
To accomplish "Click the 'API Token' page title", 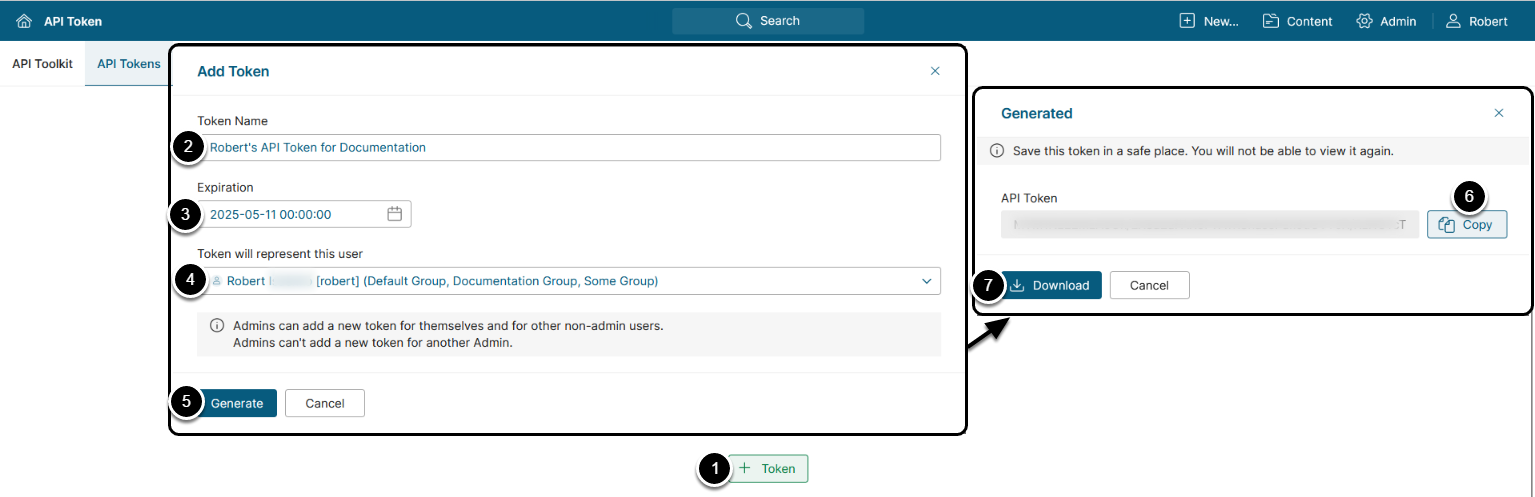I will (x=73, y=21).
